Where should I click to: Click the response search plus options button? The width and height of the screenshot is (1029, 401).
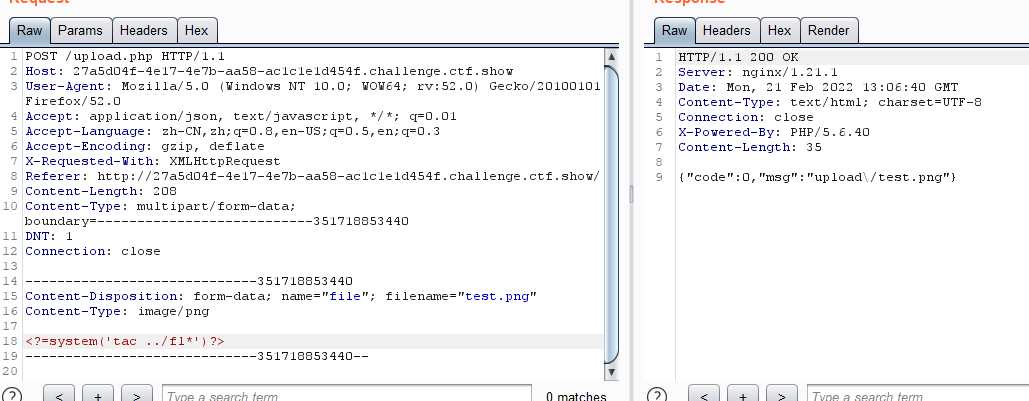click(x=743, y=396)
